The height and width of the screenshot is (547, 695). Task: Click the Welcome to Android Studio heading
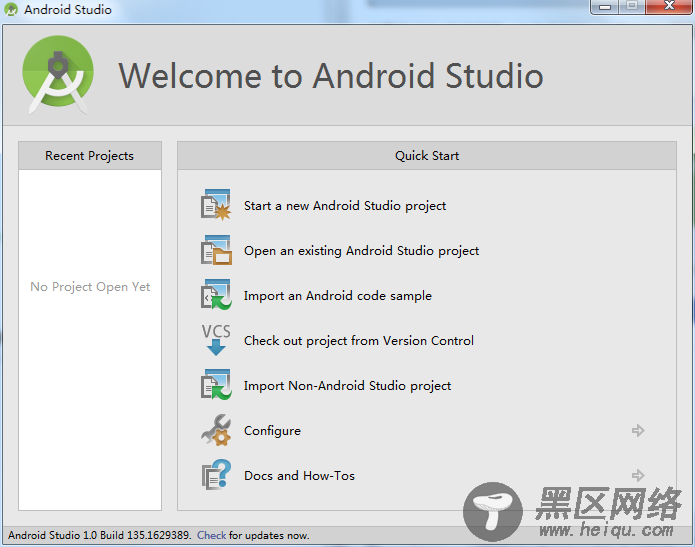point(331,76)
